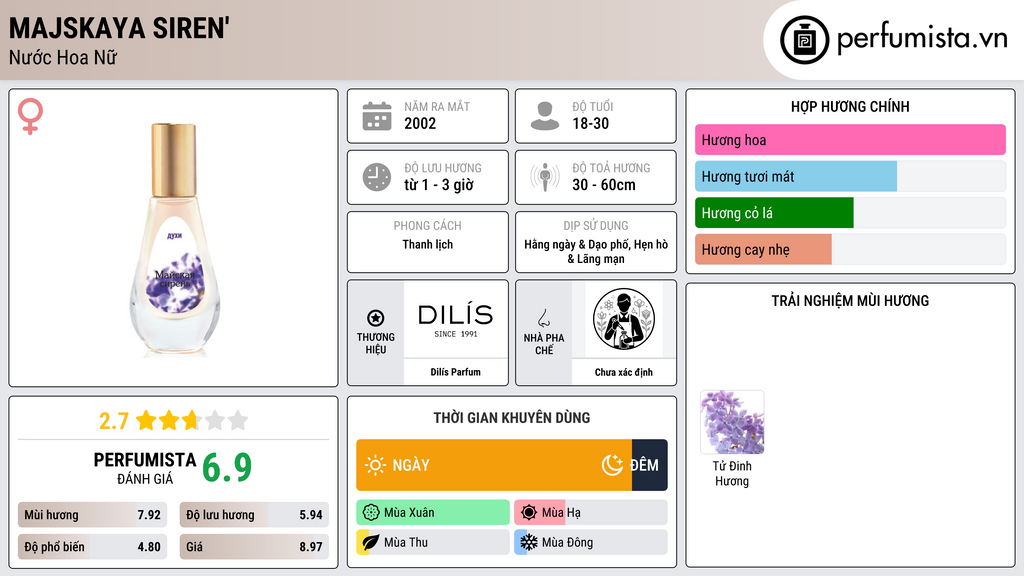Click the moon icon next to Đêm

click(x=612, y=465)
